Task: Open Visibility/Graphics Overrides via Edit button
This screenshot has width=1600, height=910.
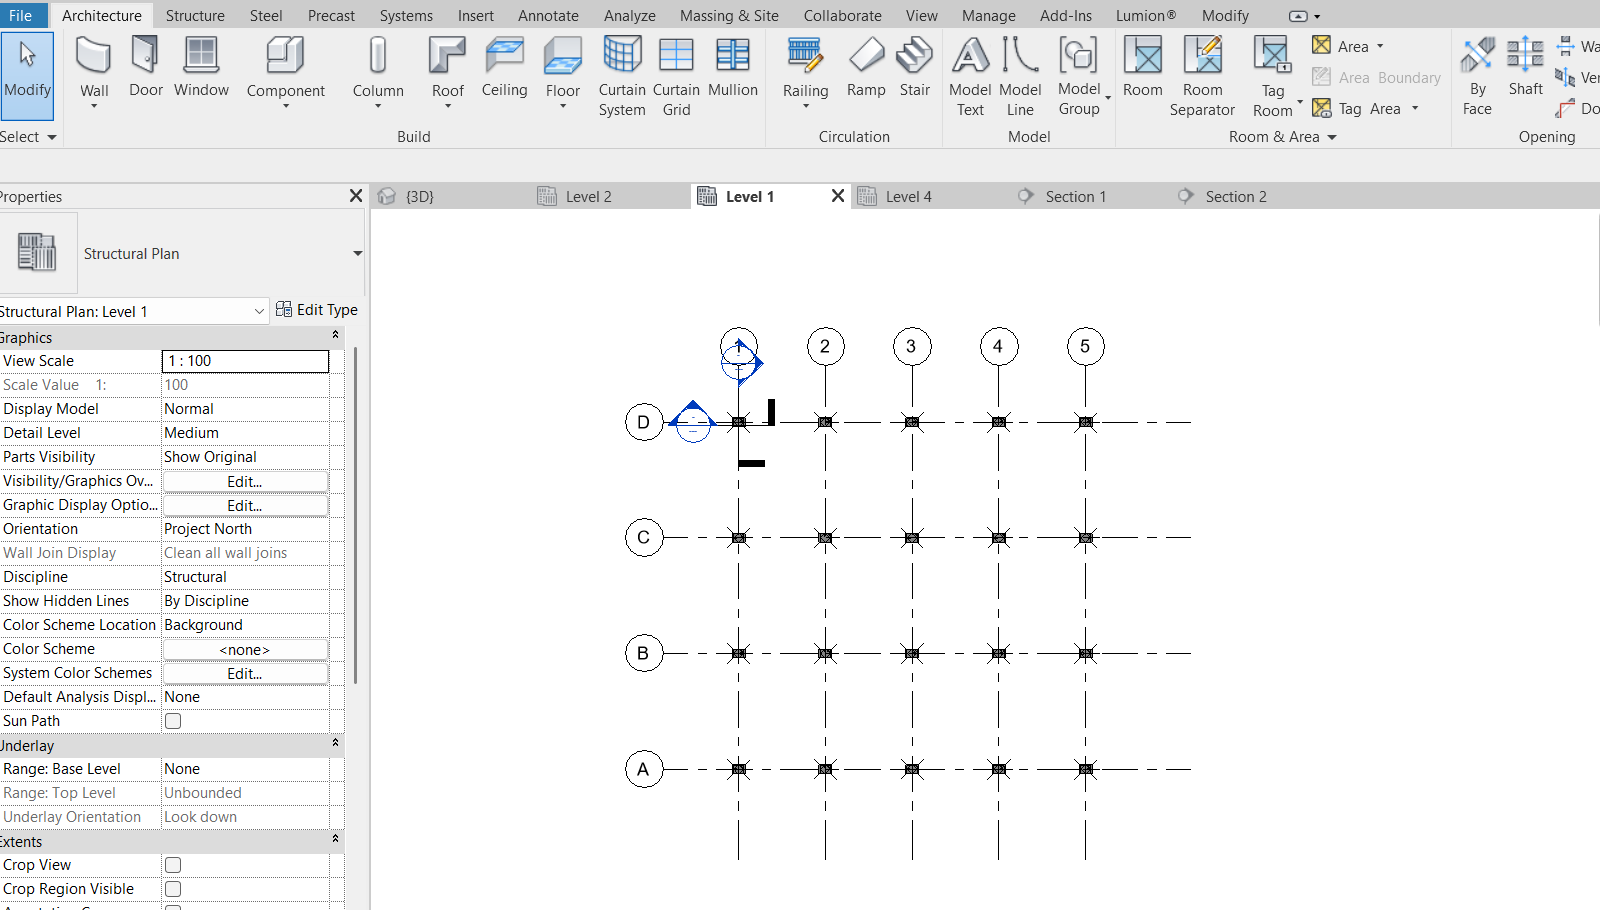Action: point(244,481)
